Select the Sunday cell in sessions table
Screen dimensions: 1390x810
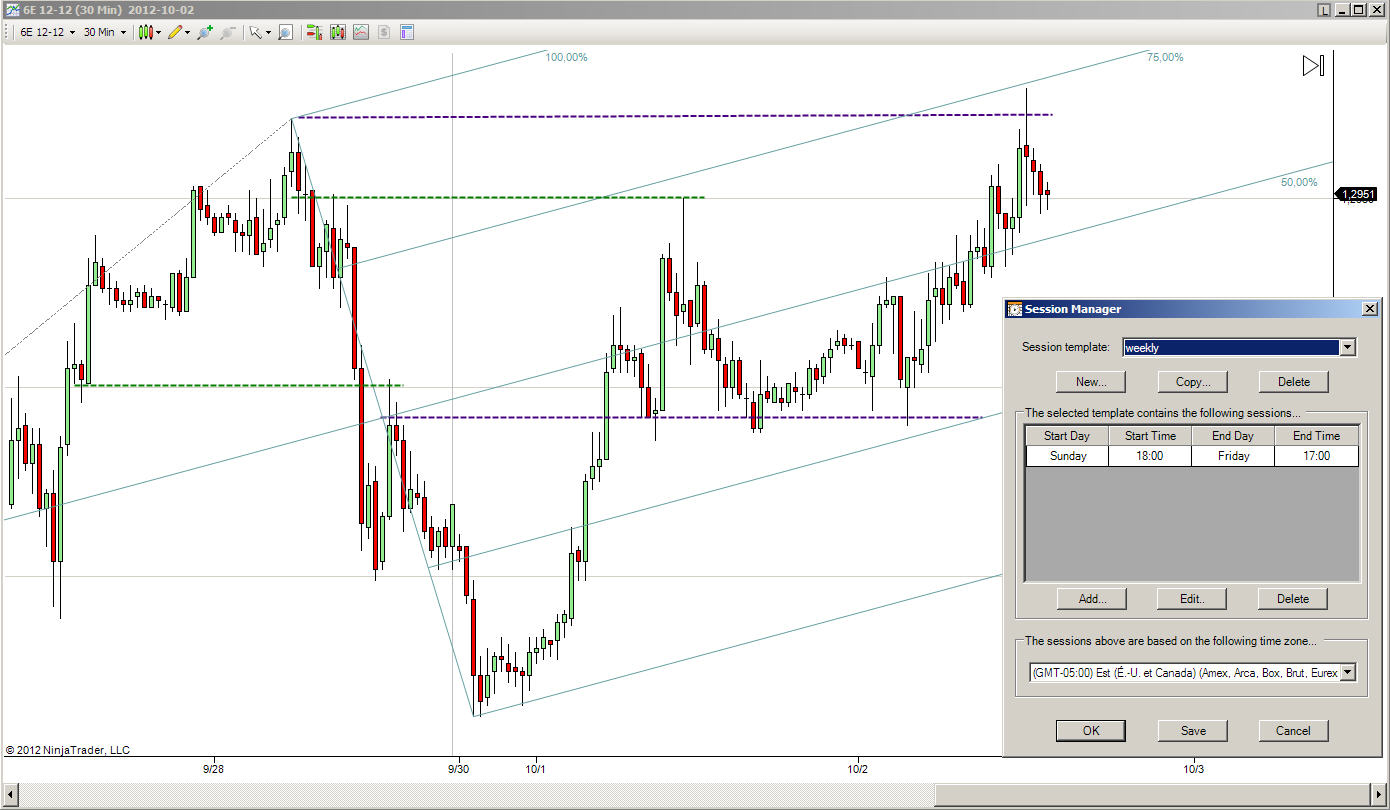pyautogui.click(x=1067, y=456)
